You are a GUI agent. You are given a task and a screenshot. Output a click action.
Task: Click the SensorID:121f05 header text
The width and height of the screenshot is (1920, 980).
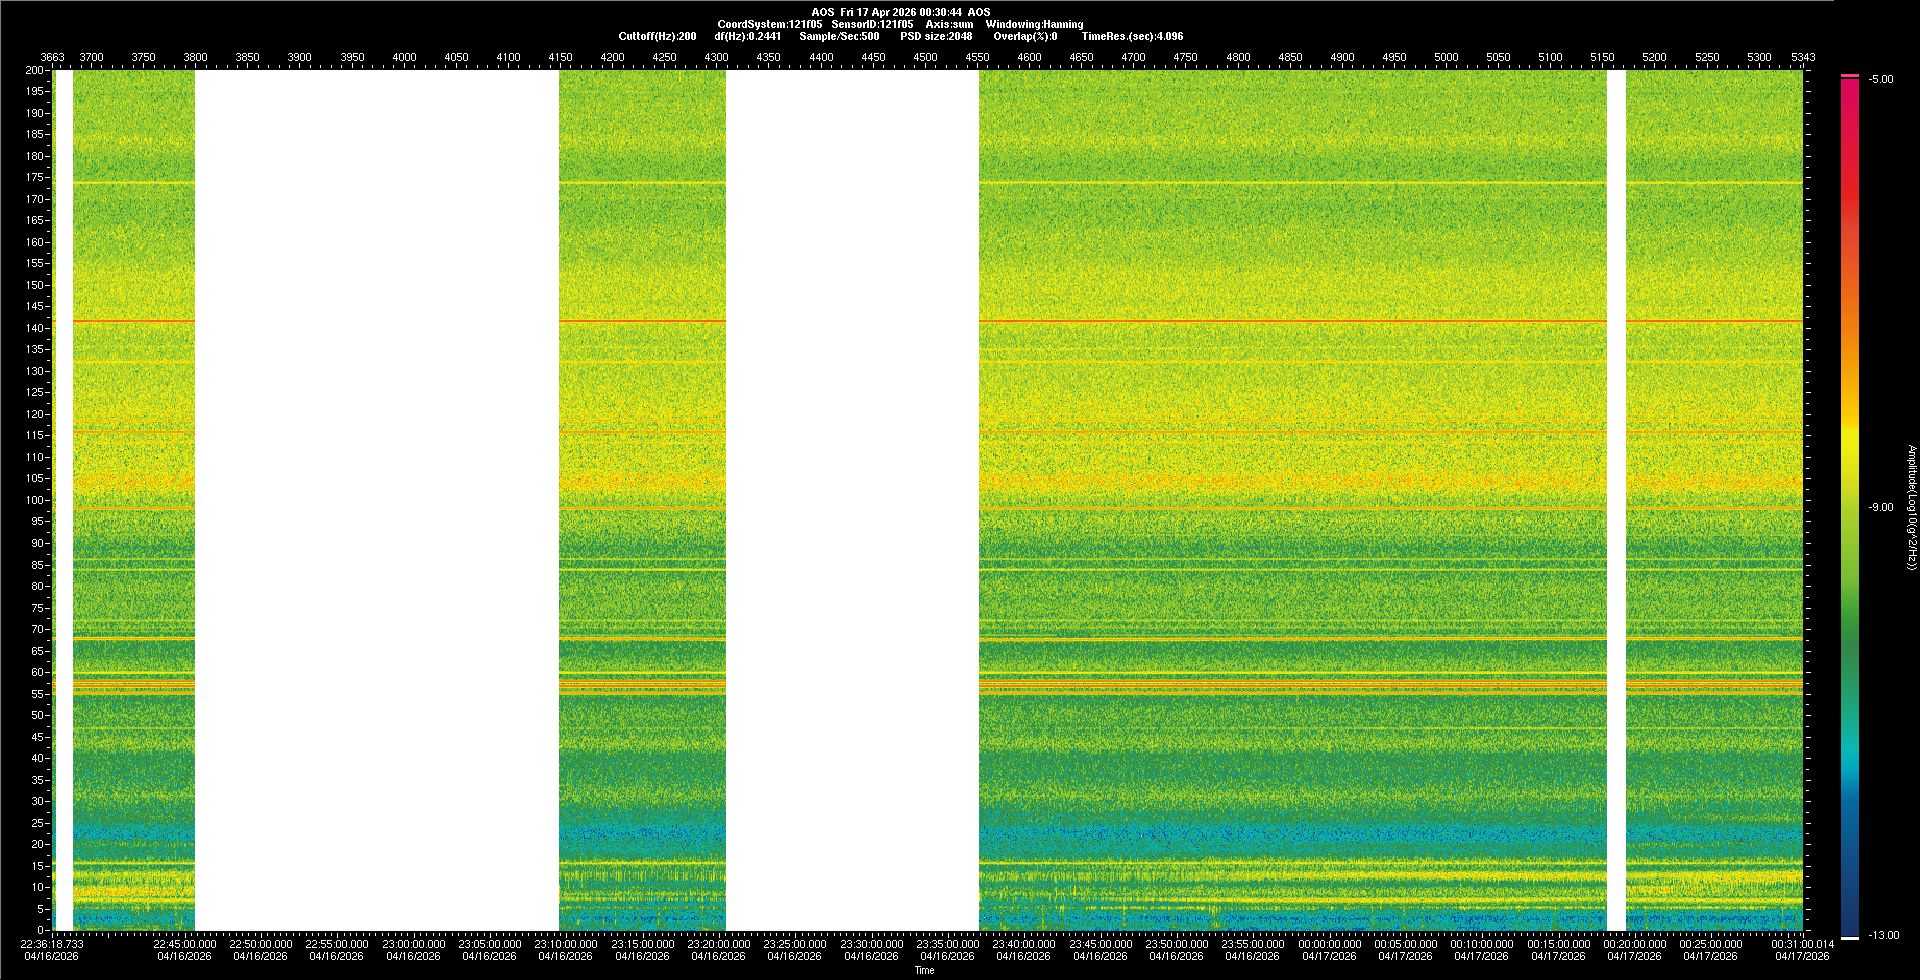(871, 24)
